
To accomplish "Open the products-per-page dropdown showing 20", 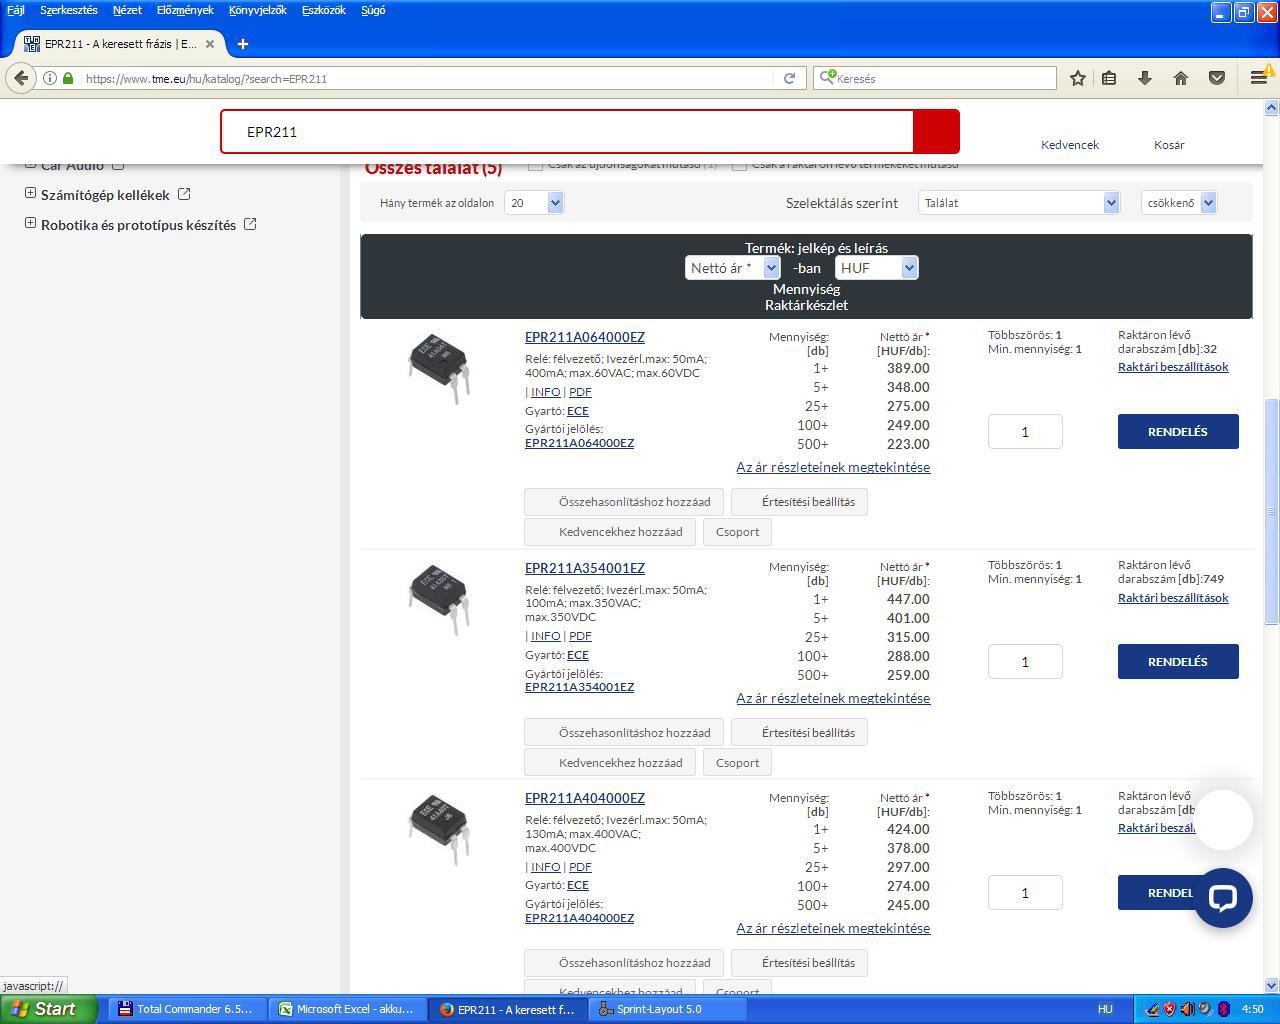I will tap(534, 203).
